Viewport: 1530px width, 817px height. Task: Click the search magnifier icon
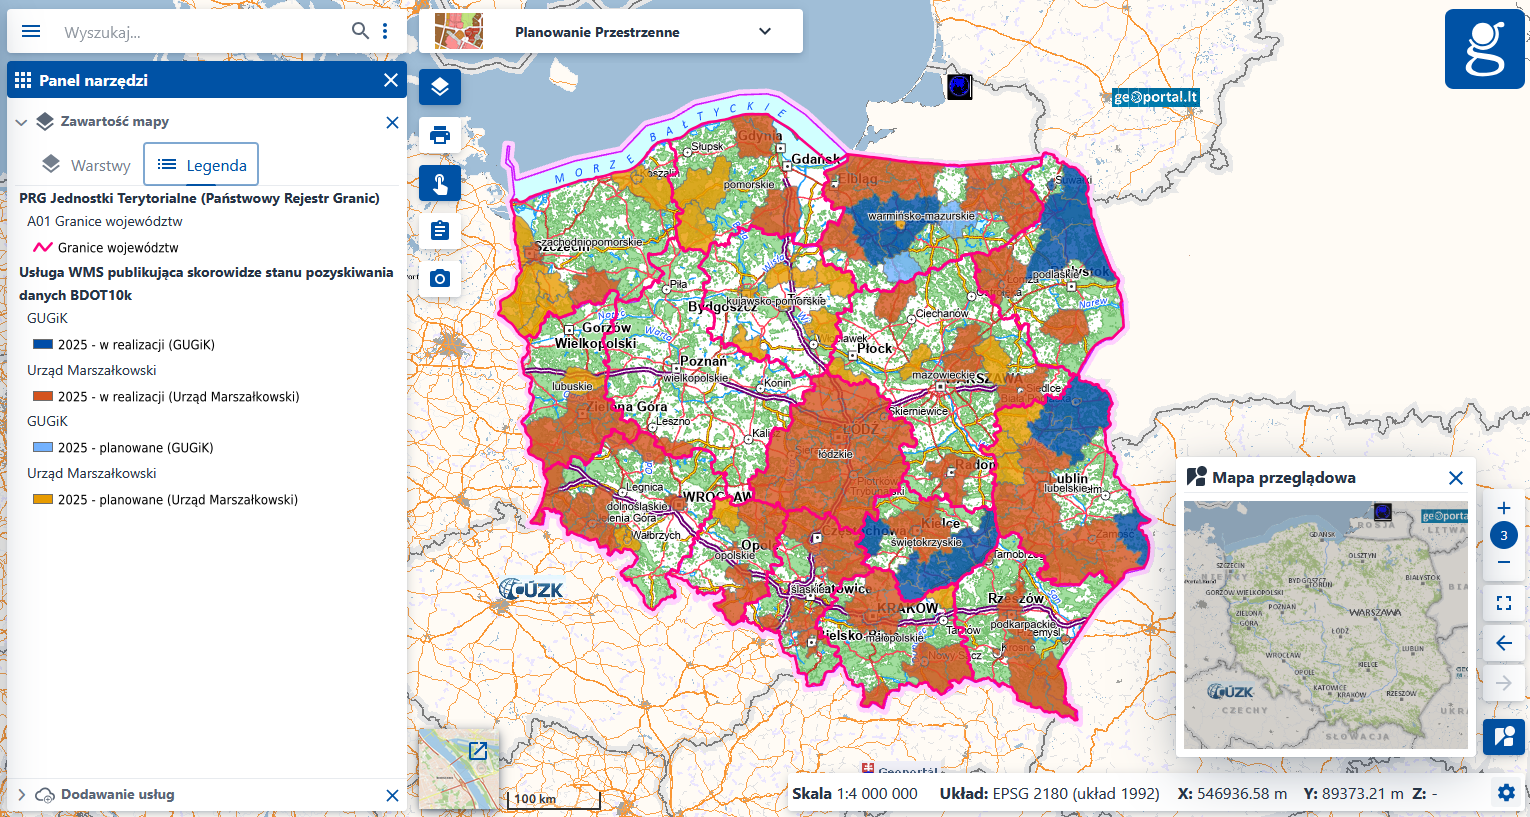360,32
